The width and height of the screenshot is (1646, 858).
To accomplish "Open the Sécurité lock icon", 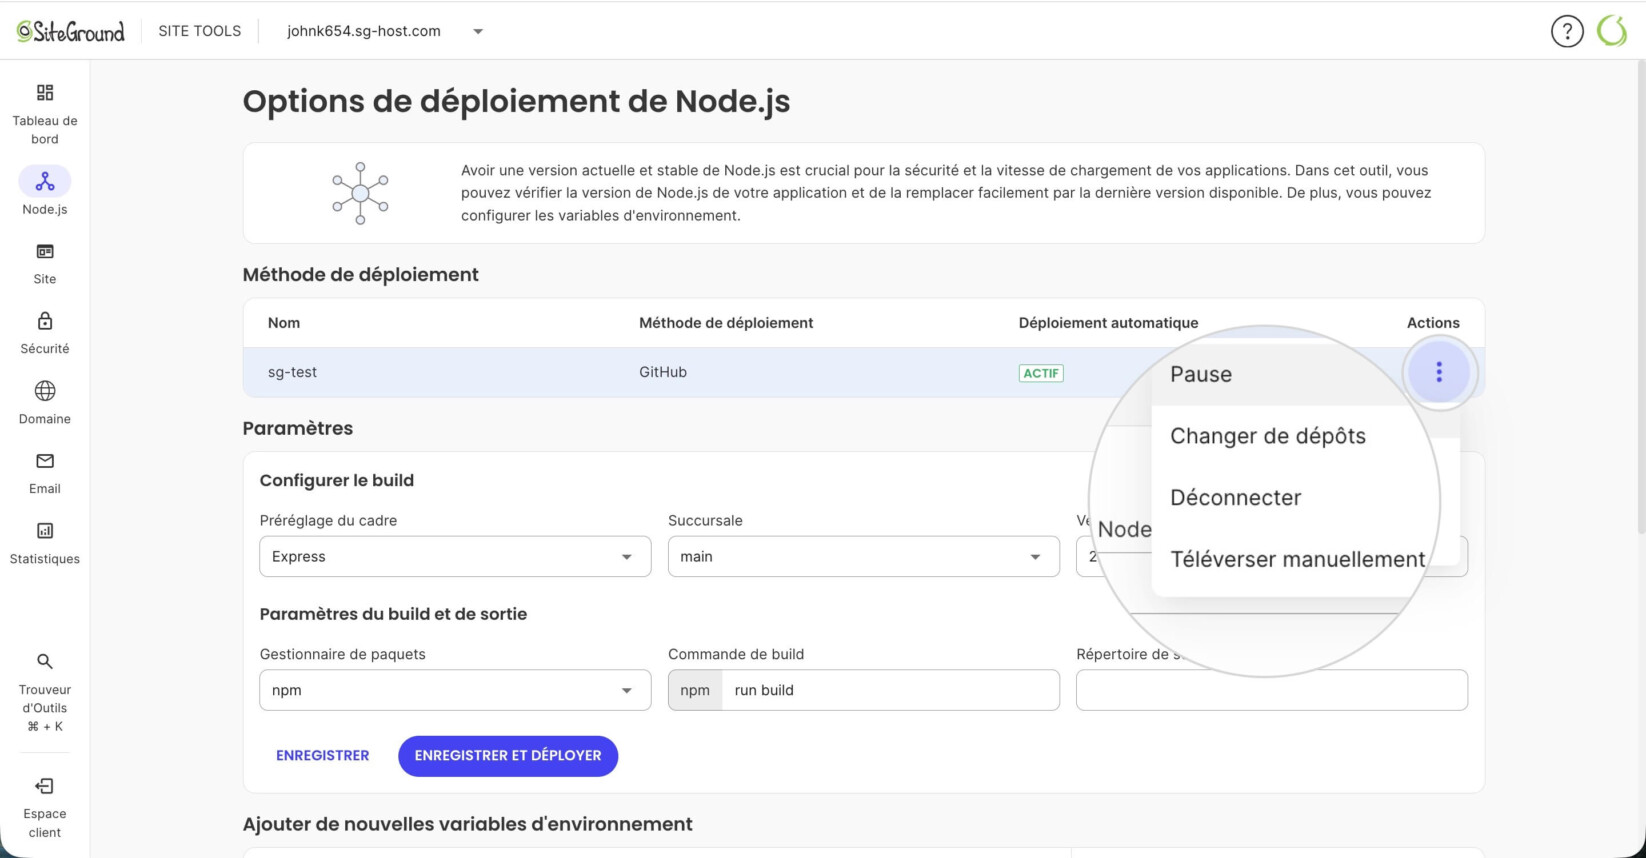I will click(45, 321).
